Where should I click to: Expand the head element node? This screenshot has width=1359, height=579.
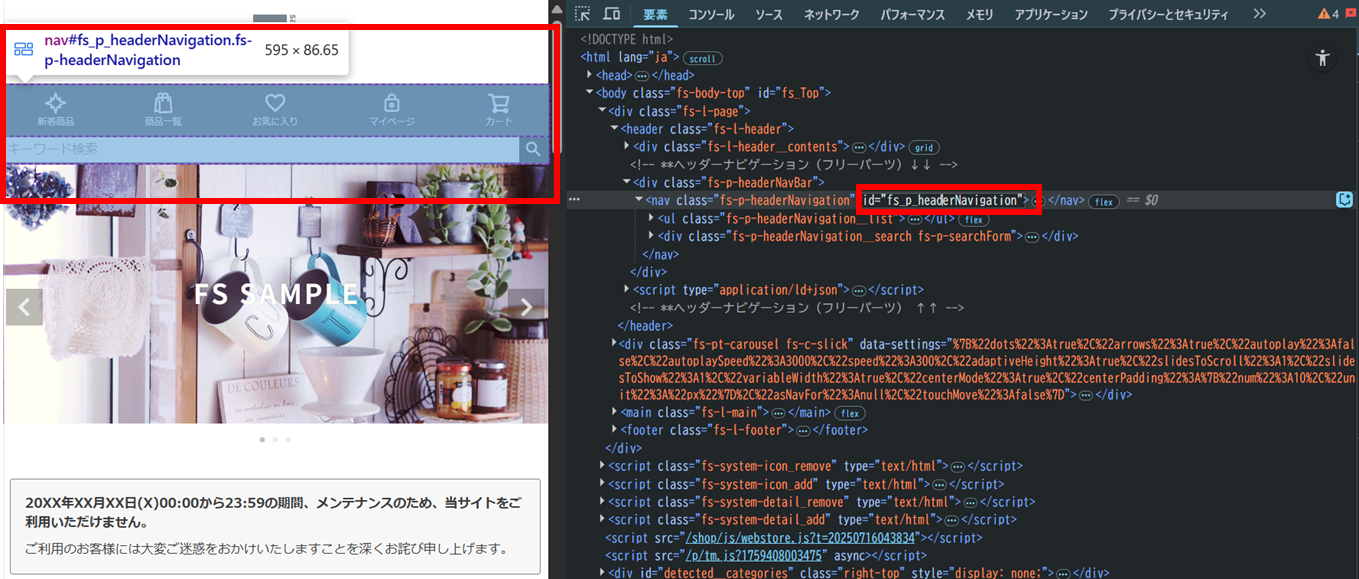tap(589, 75)
